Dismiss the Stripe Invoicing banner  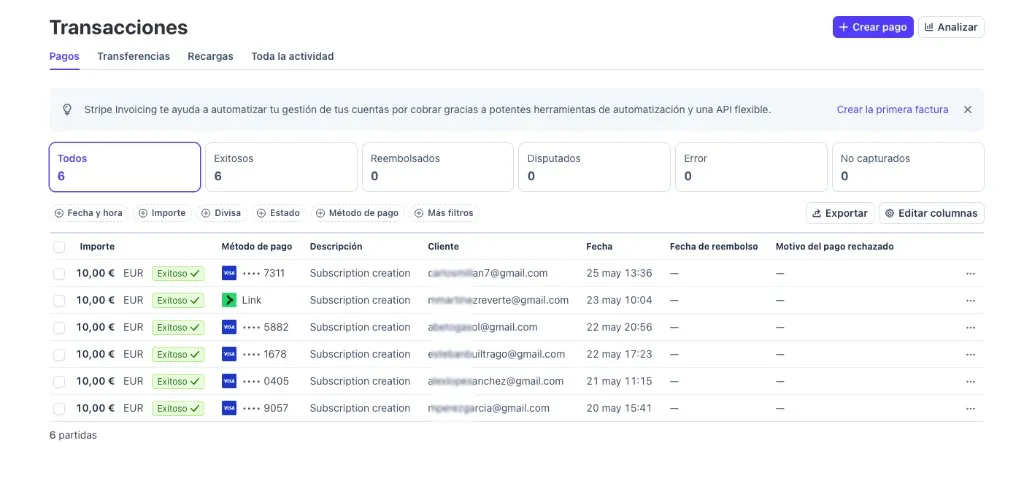[968, 110]
